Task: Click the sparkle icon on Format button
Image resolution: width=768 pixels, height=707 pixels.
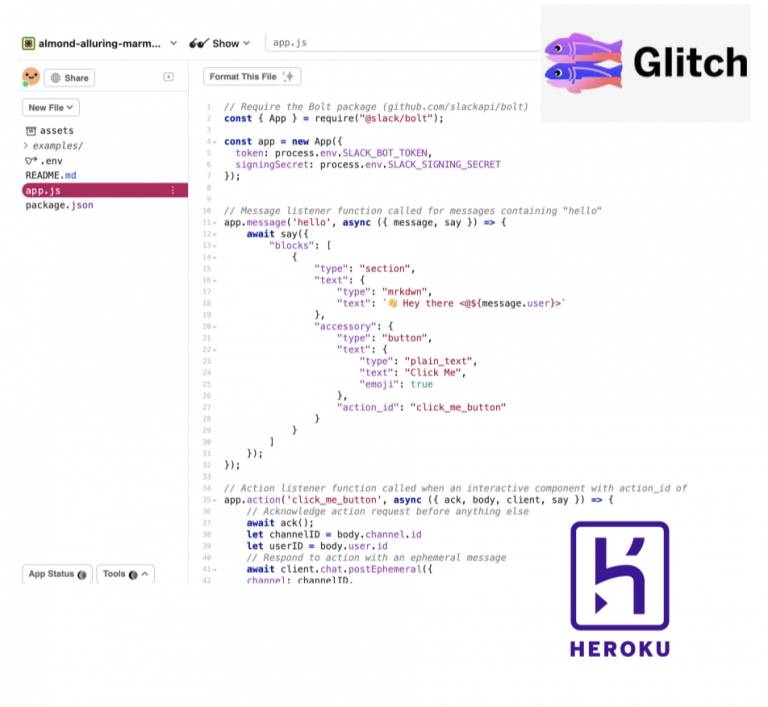Action: coord(288,76)
